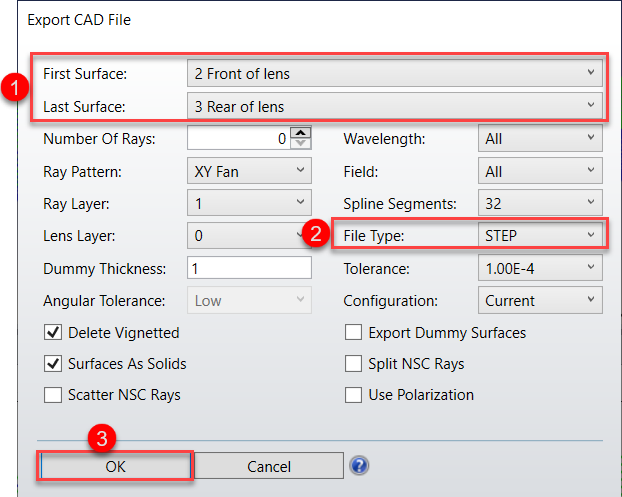Uncheck Surfaces As Solids

click(x=53, y=363)
